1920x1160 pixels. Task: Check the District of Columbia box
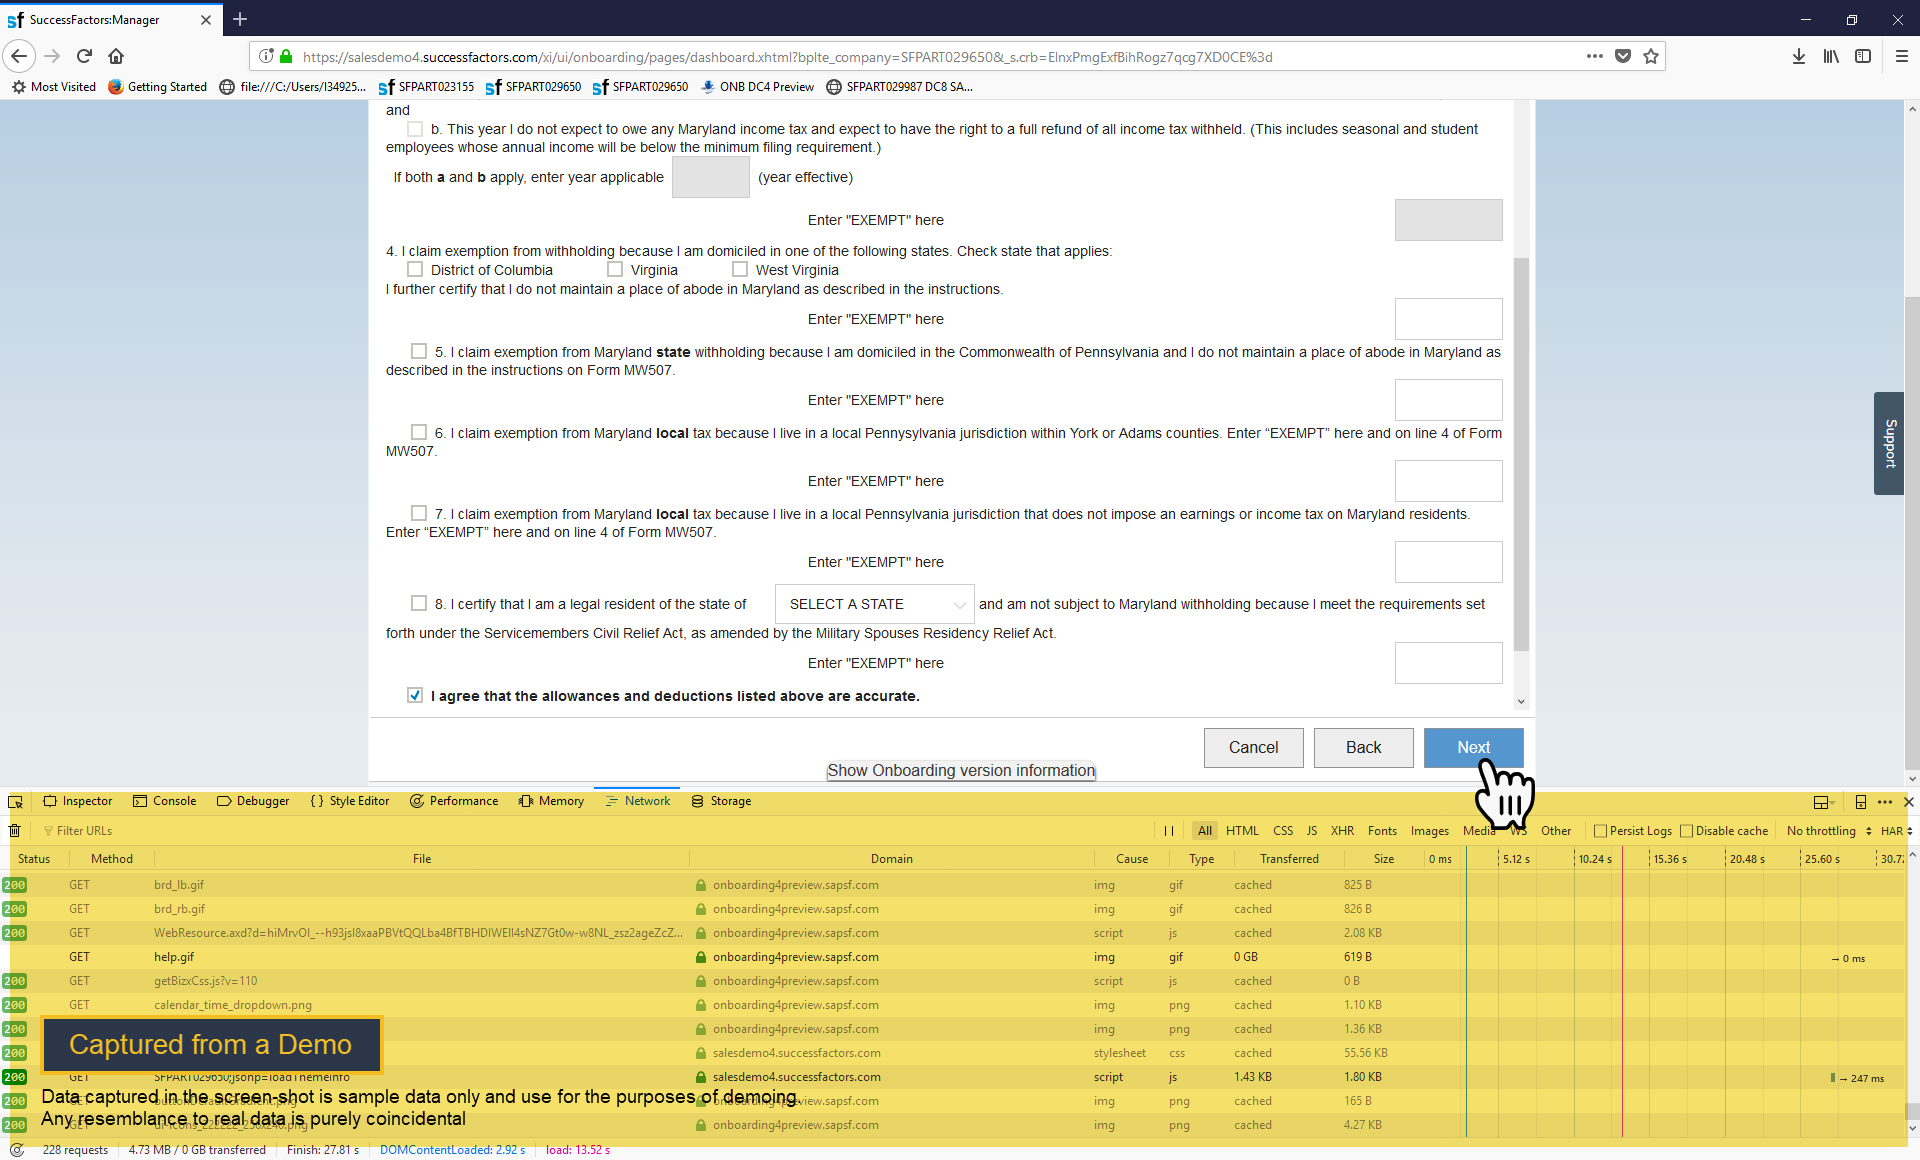[415, 269]
